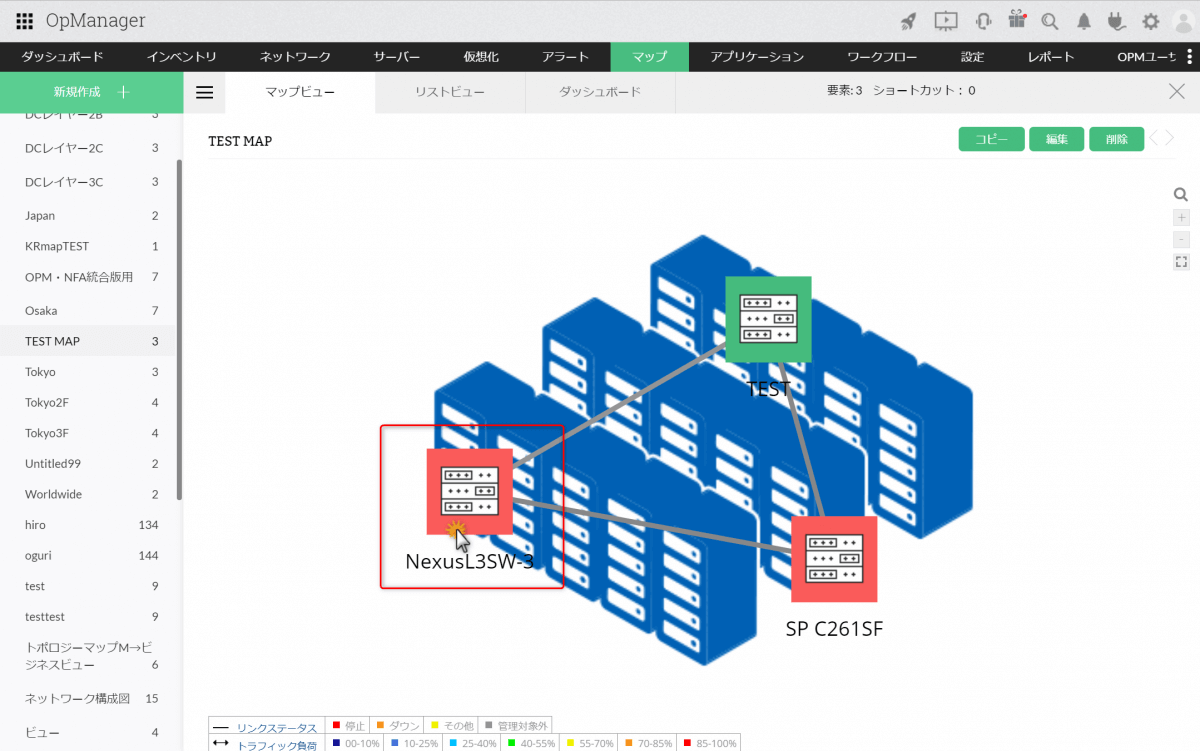Open the アプリケーション menu
Image resolution: width=1200 pixels, height=751 pixels.
point(757,57)
